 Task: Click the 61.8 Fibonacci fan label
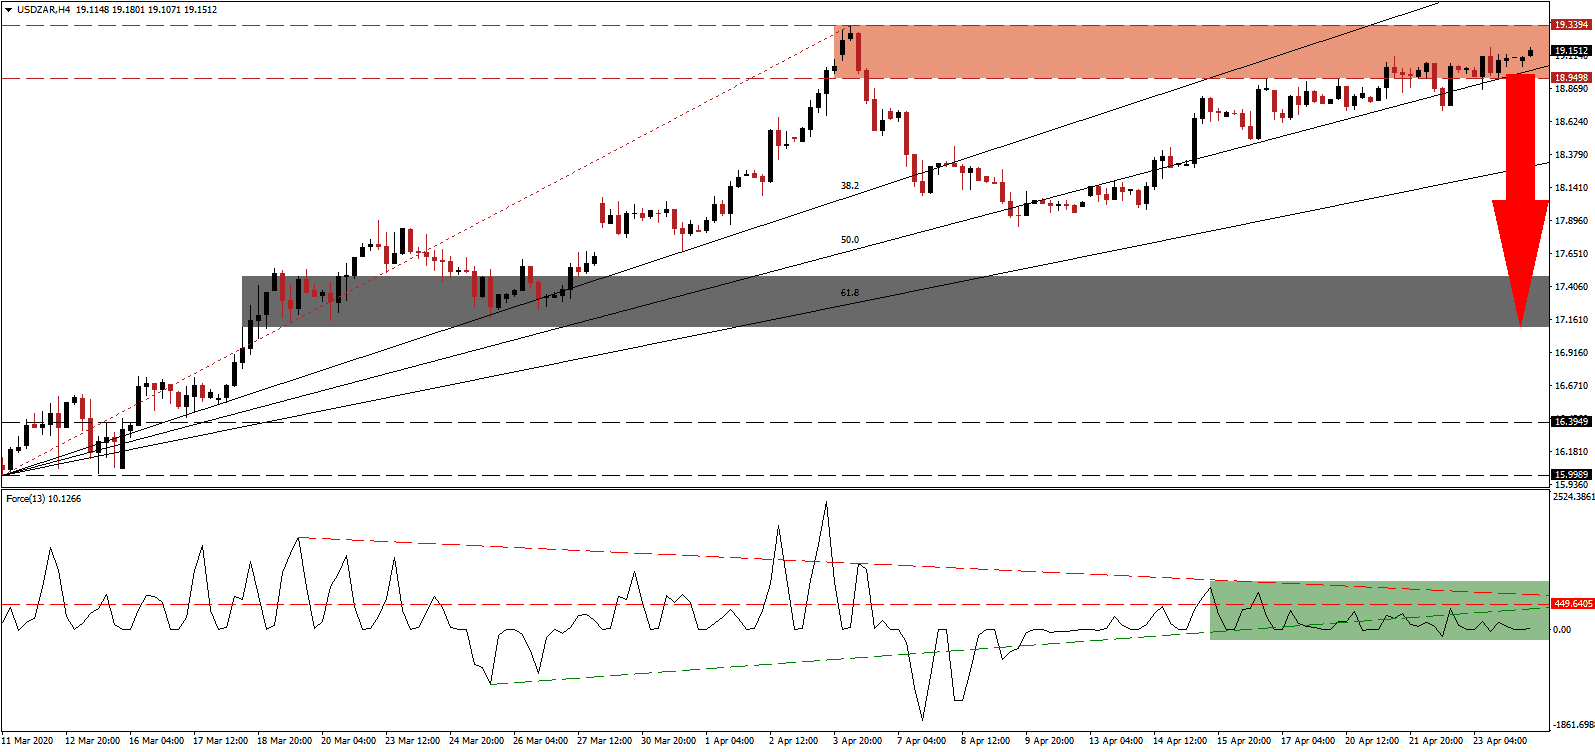(x=849, y=293)
